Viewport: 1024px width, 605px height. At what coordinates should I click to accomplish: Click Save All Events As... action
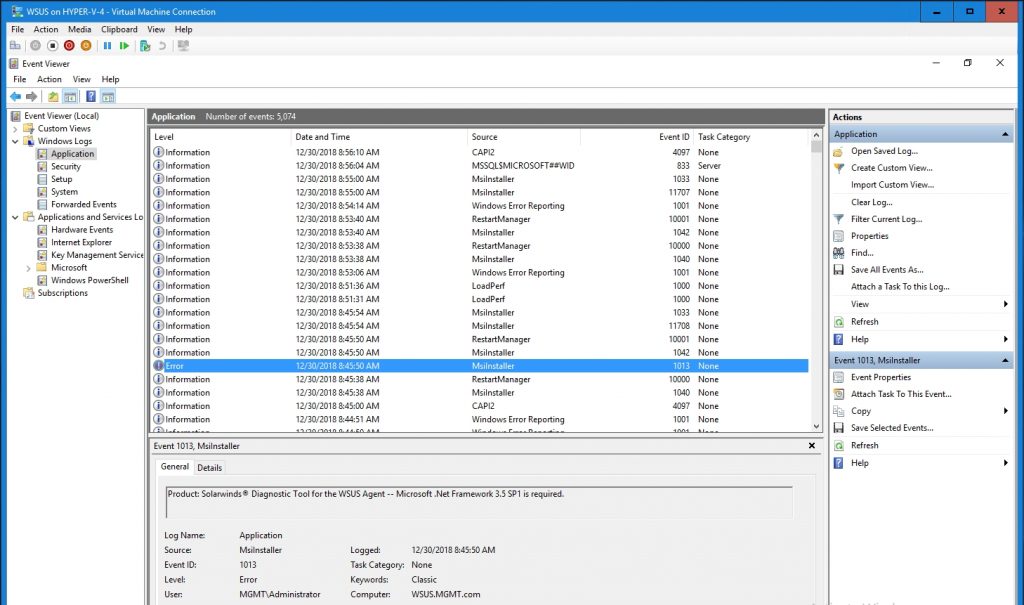coord(887,270)
